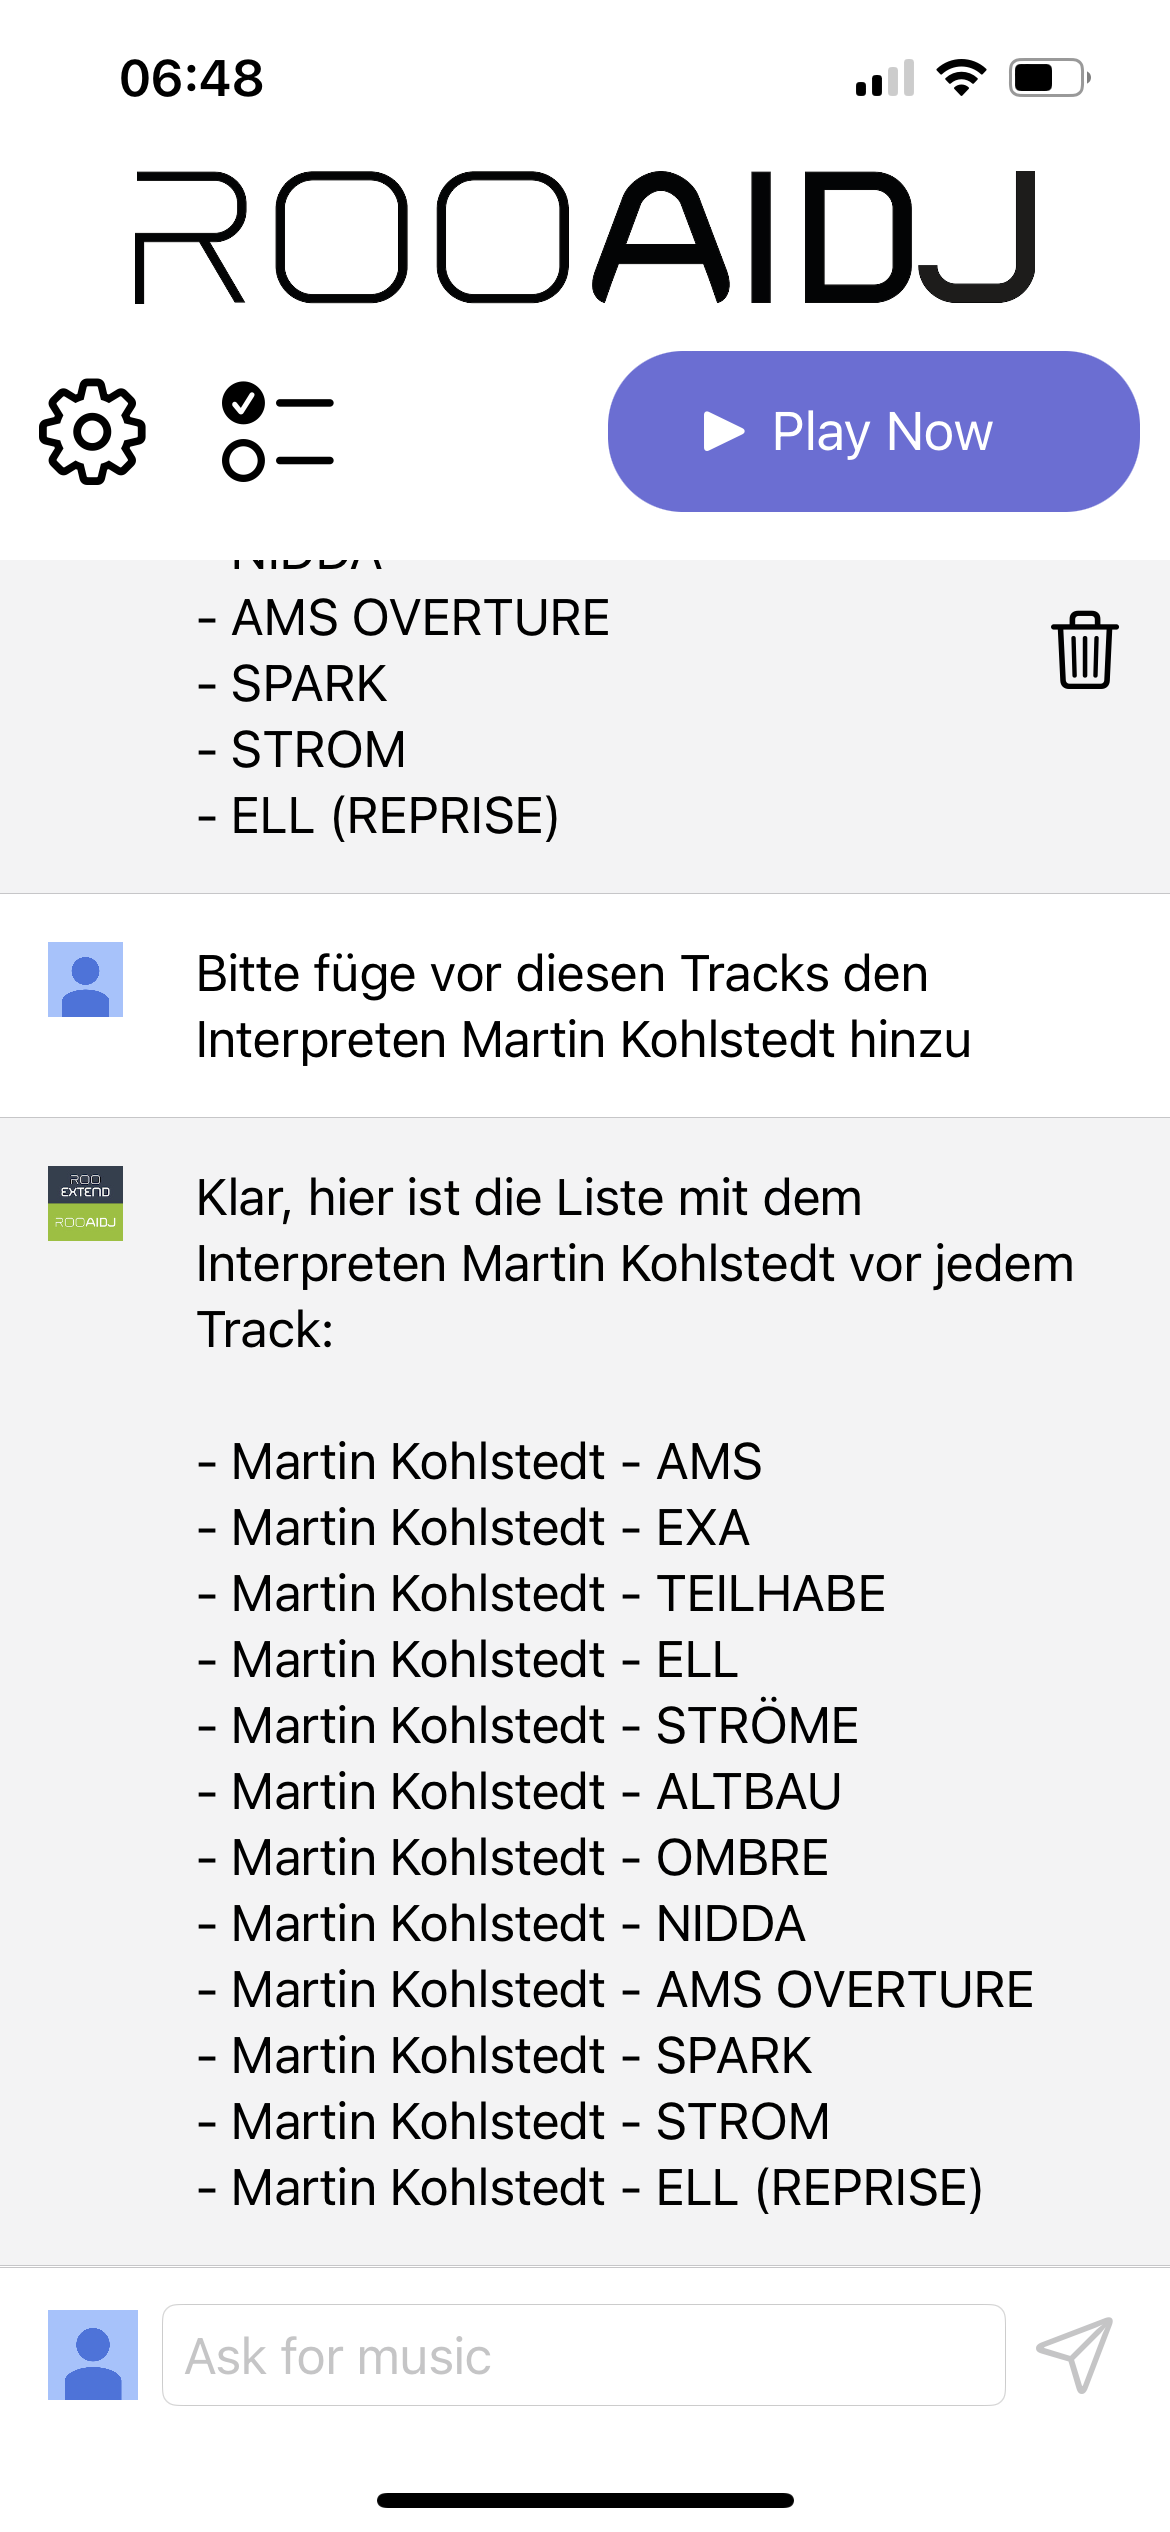Tap the Martin Kohlstedt - AMS OVERTURE entry
The width and height of the screenshot is (1170, 2532).
(615, 1989)
